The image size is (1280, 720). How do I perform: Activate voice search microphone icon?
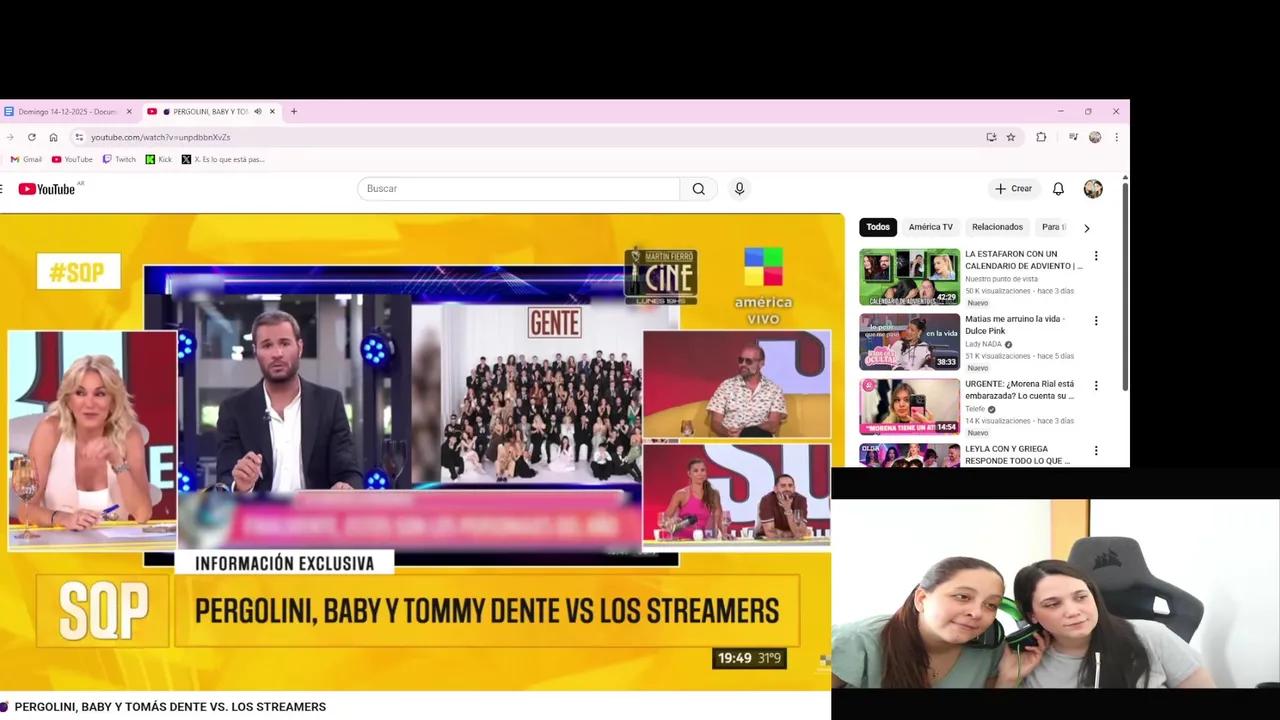[x=739, y=189]
